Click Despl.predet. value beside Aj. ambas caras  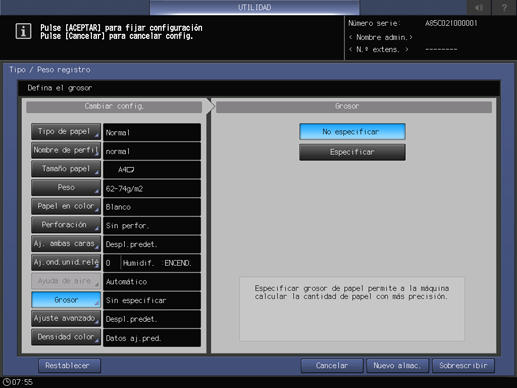(x=152, y=244)
